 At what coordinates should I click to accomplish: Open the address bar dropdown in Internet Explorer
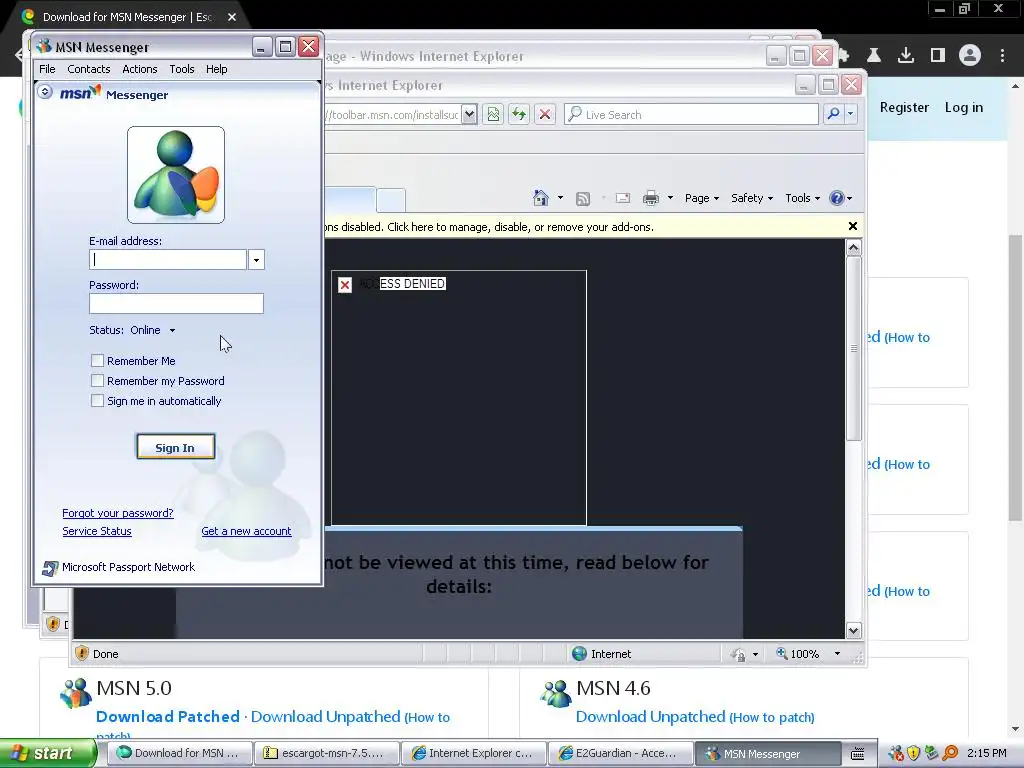click(469, 115)
